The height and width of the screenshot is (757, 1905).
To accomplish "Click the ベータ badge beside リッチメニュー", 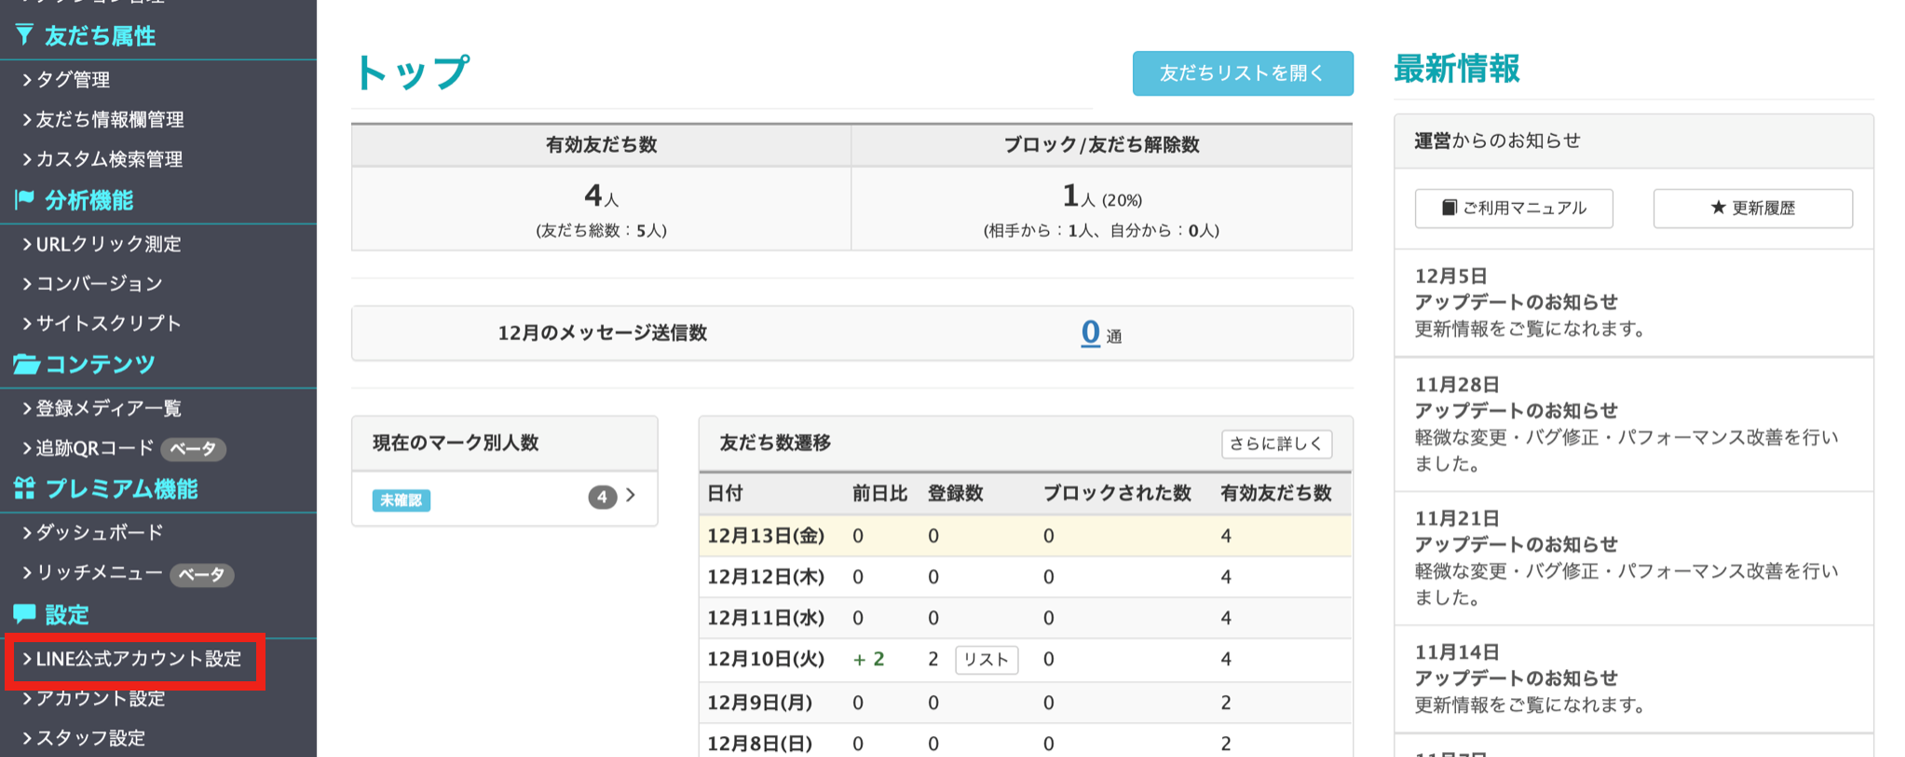I will [x=201, y=575].
